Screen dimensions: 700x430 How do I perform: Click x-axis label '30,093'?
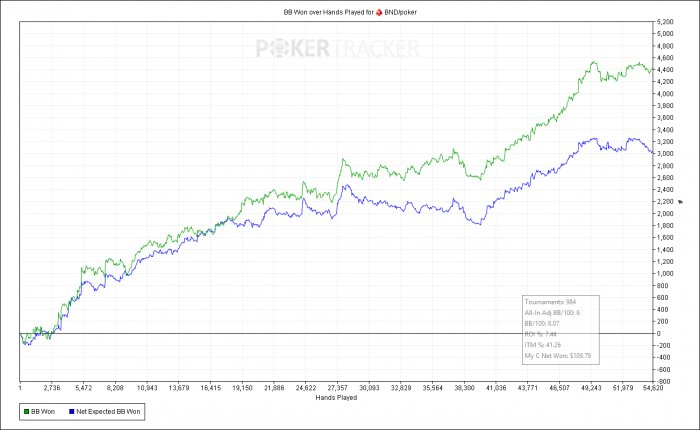[x=369, y=388]
